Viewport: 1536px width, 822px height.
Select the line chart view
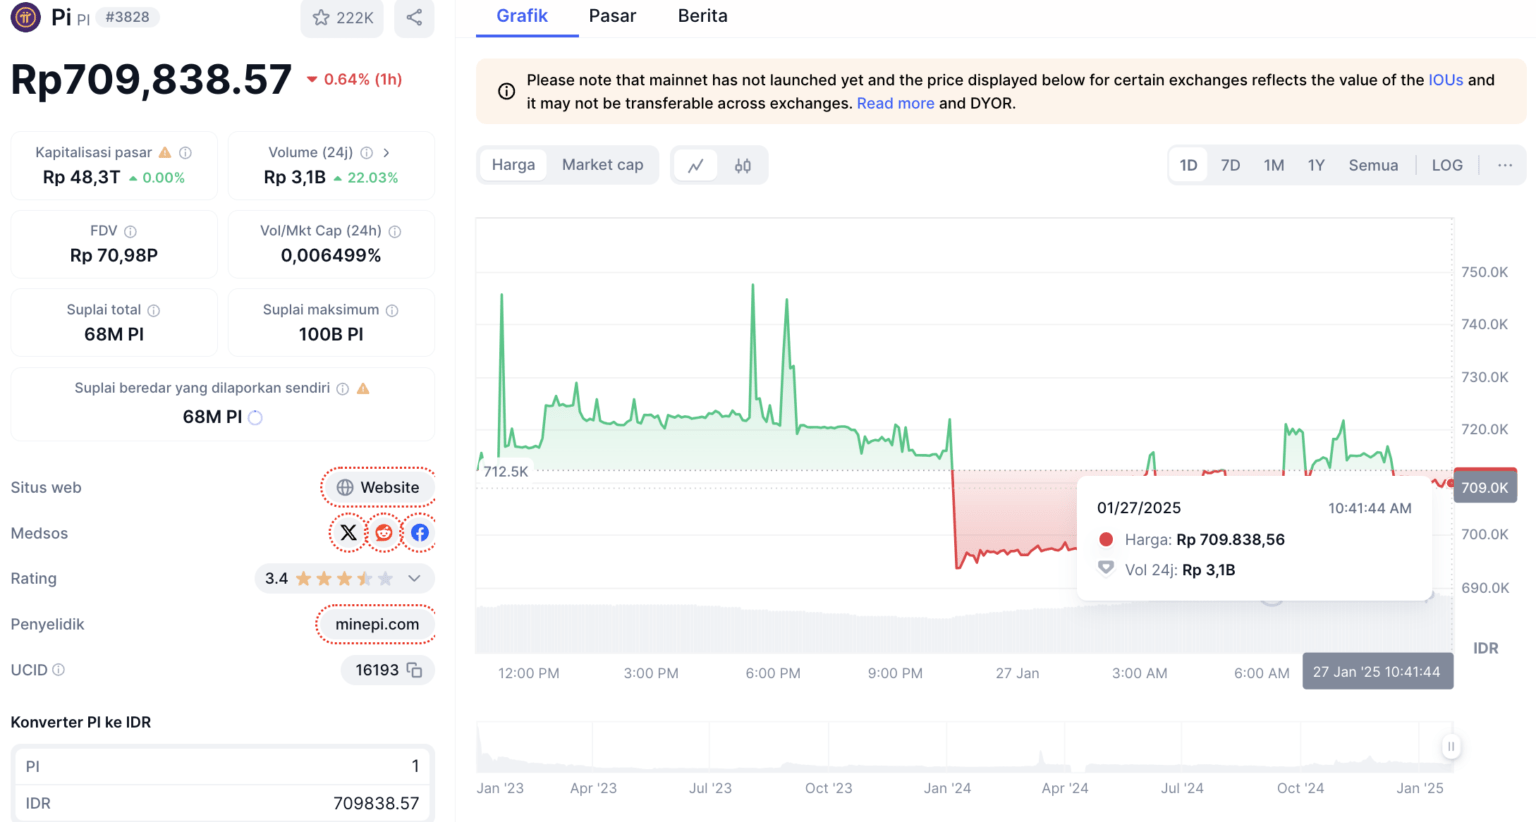(696, 164)
